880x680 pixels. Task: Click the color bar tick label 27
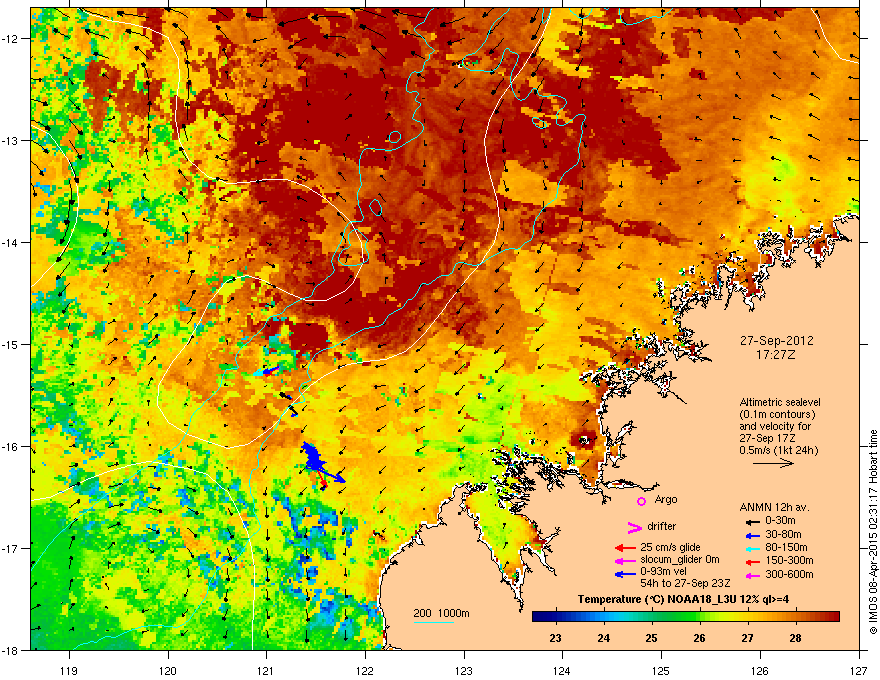pyautogui.click(x=747, y=638)
